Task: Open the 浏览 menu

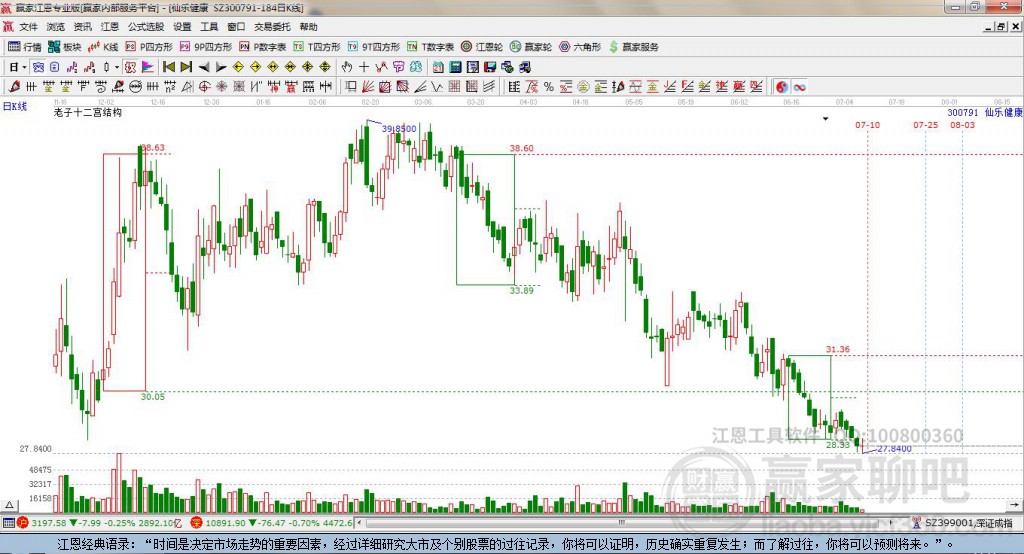Action: (x=56, y=27)
